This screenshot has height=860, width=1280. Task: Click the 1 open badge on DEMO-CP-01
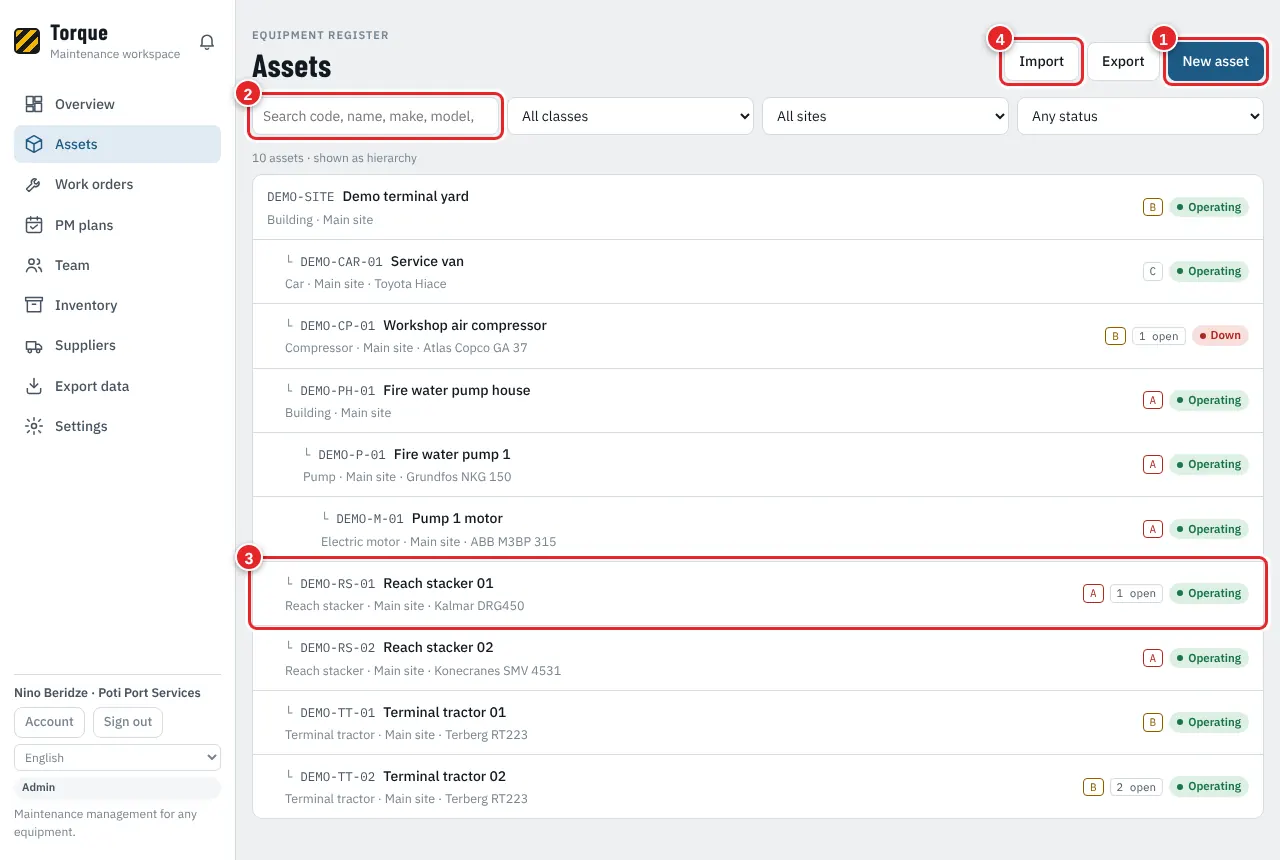[1159, 336]
